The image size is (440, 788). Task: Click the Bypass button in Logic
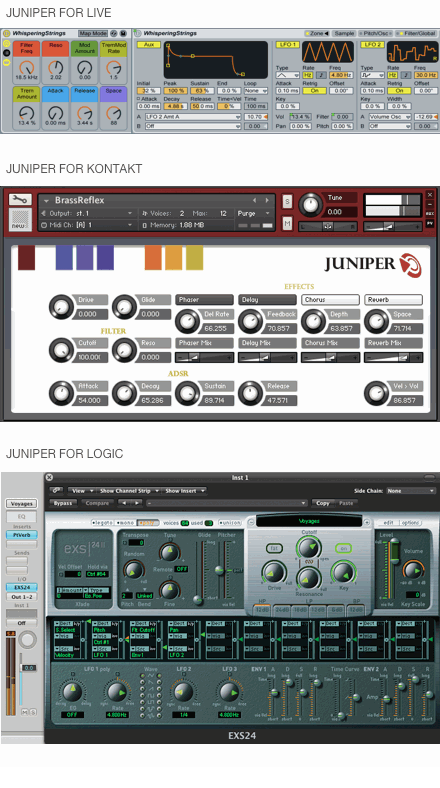point(63,503)
